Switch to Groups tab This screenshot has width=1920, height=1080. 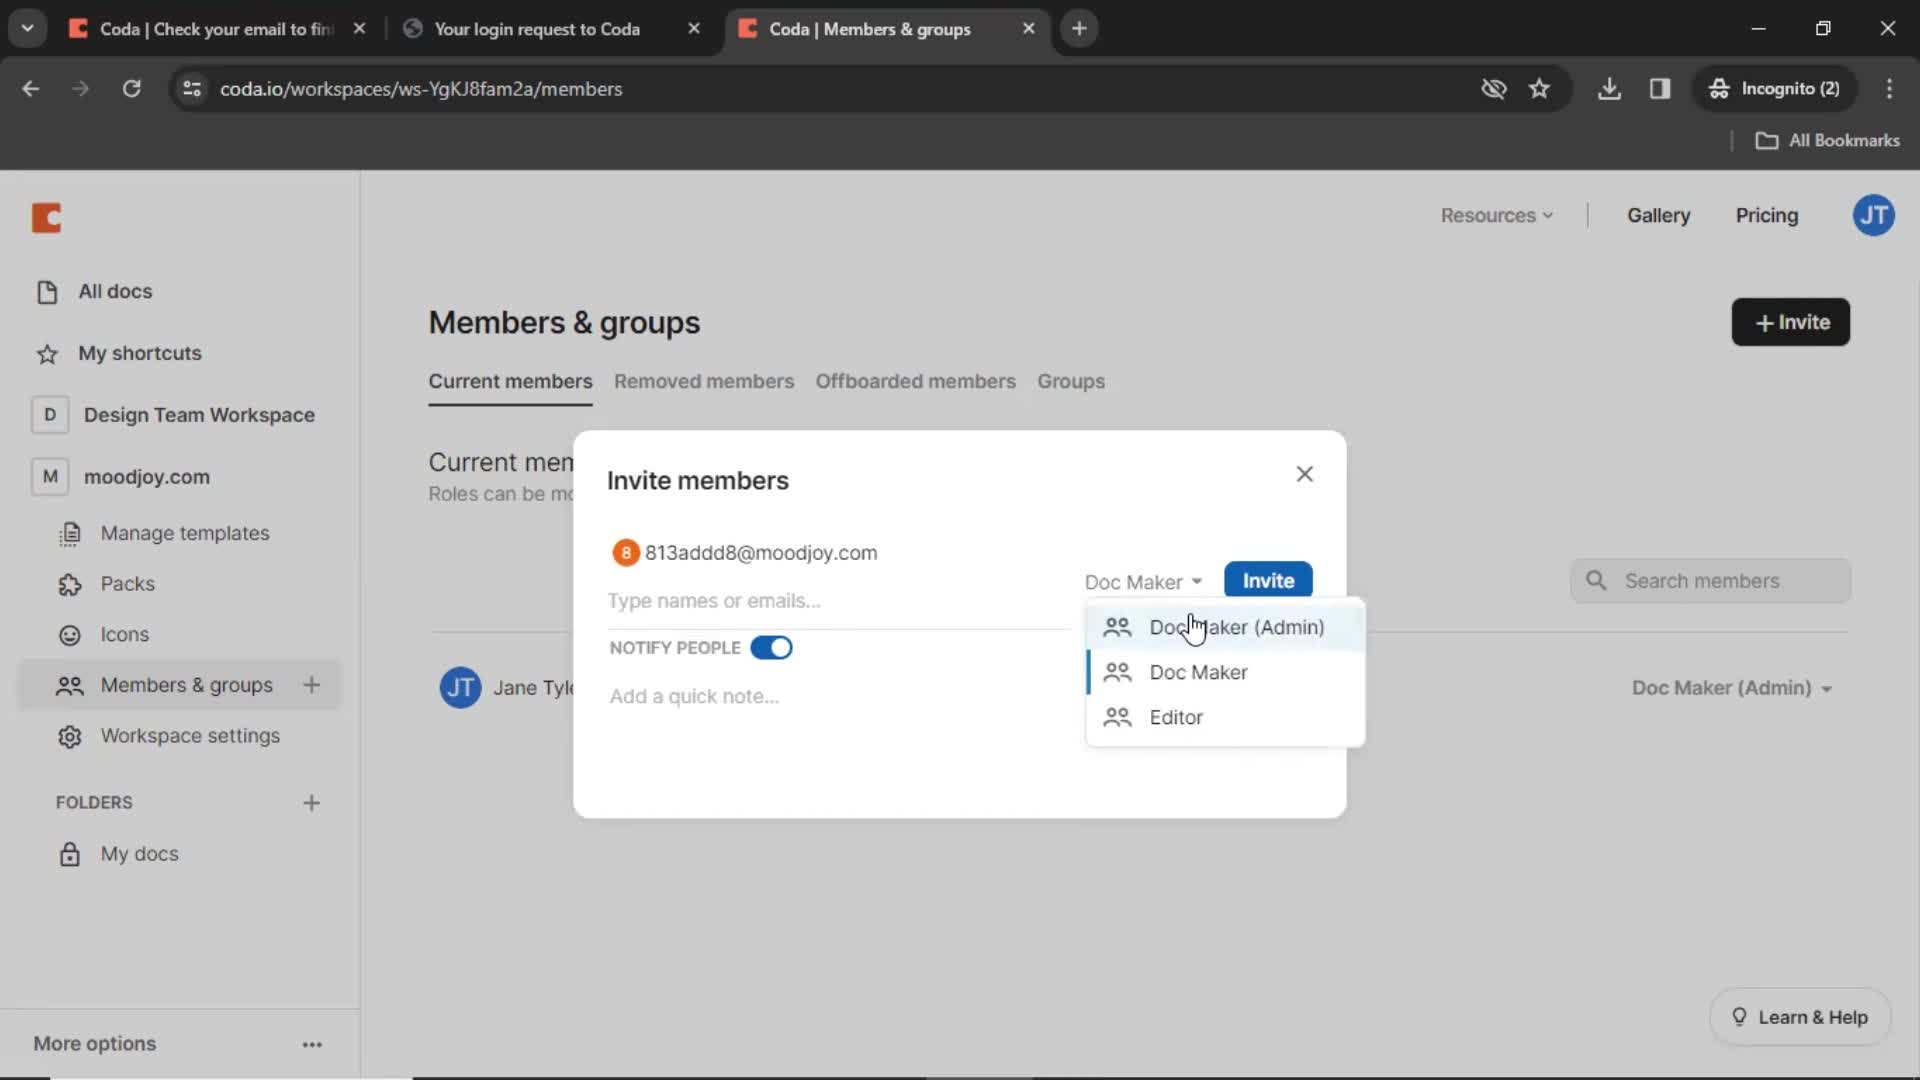point(1072,381)
